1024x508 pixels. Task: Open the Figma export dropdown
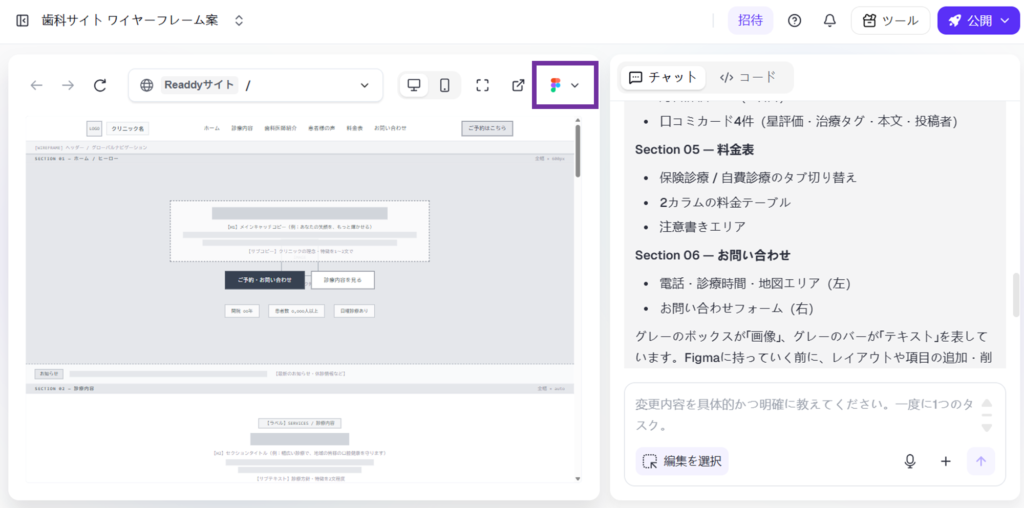(x=565, y=85)
